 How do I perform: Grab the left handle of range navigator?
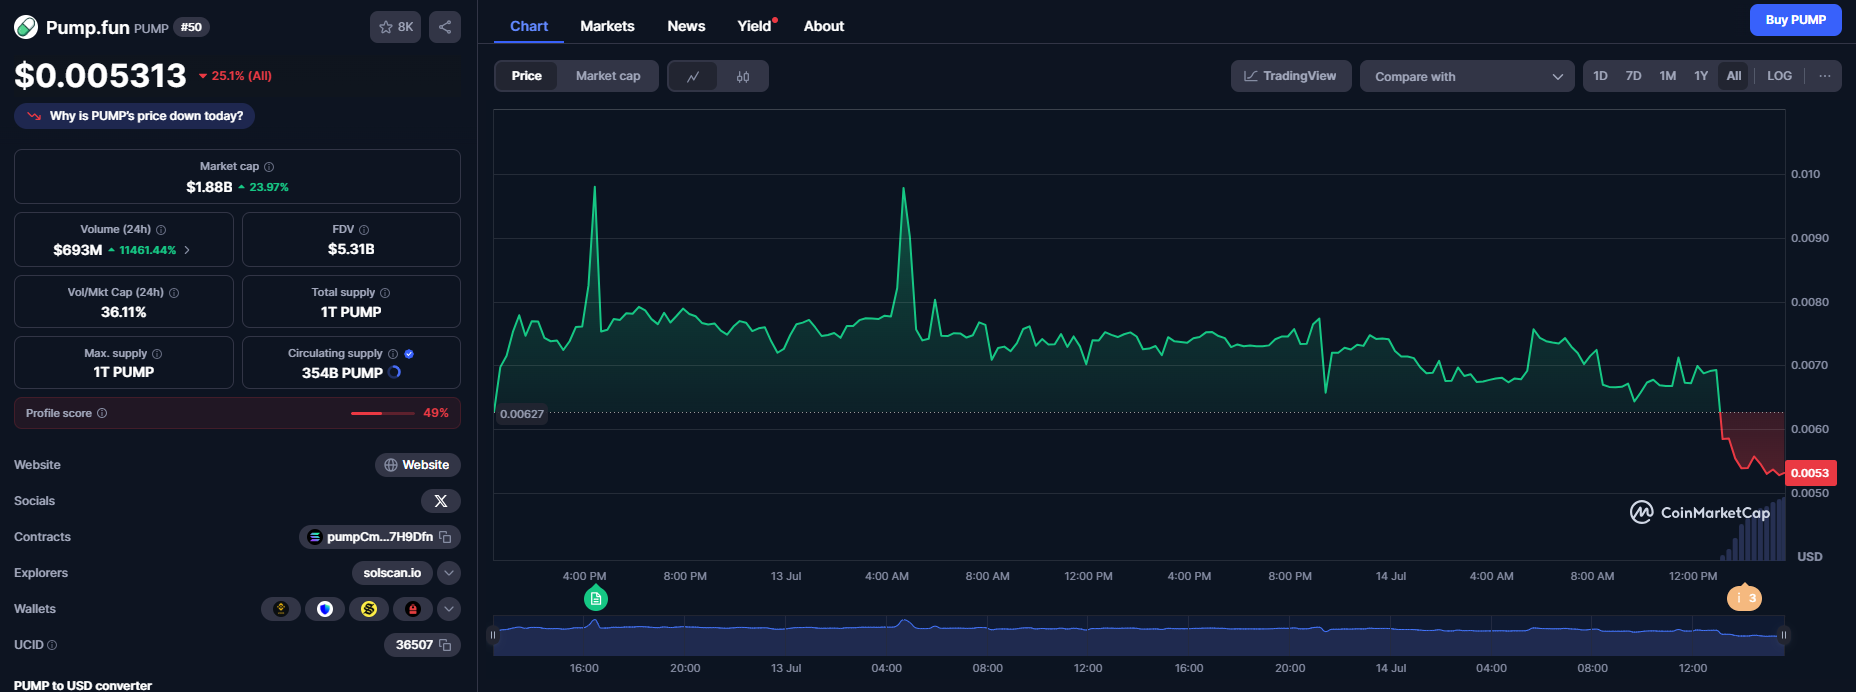coord(492,635)
